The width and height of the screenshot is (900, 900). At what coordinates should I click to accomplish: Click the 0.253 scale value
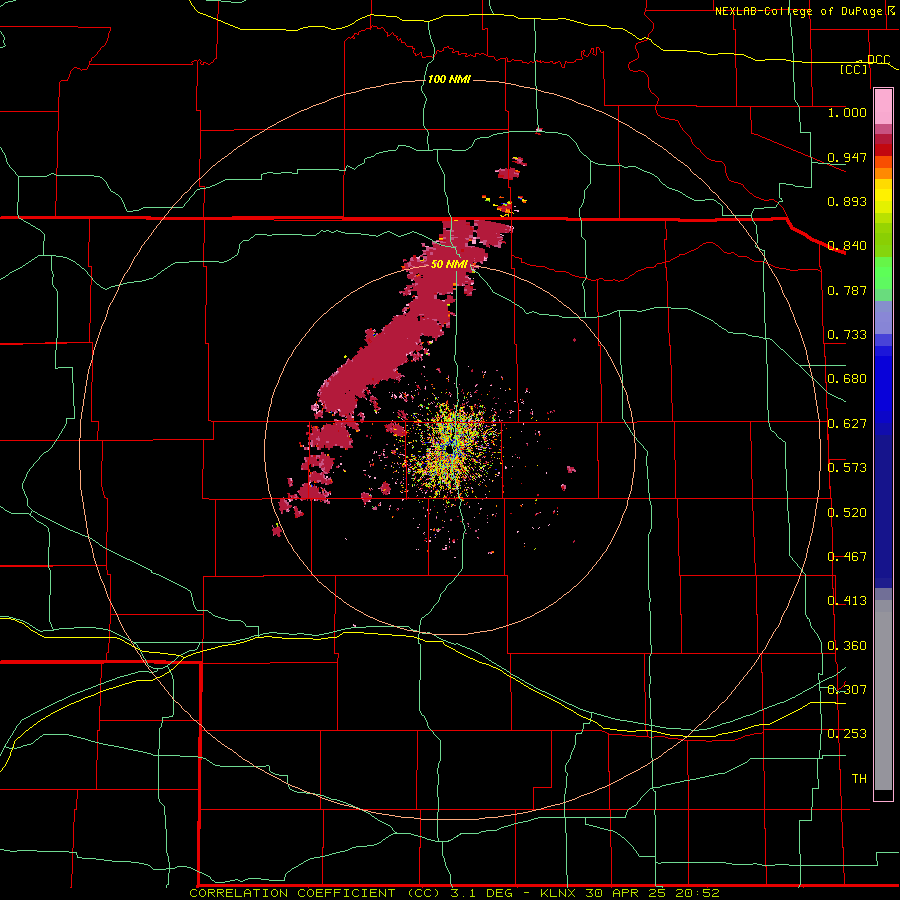click(847, 734)
